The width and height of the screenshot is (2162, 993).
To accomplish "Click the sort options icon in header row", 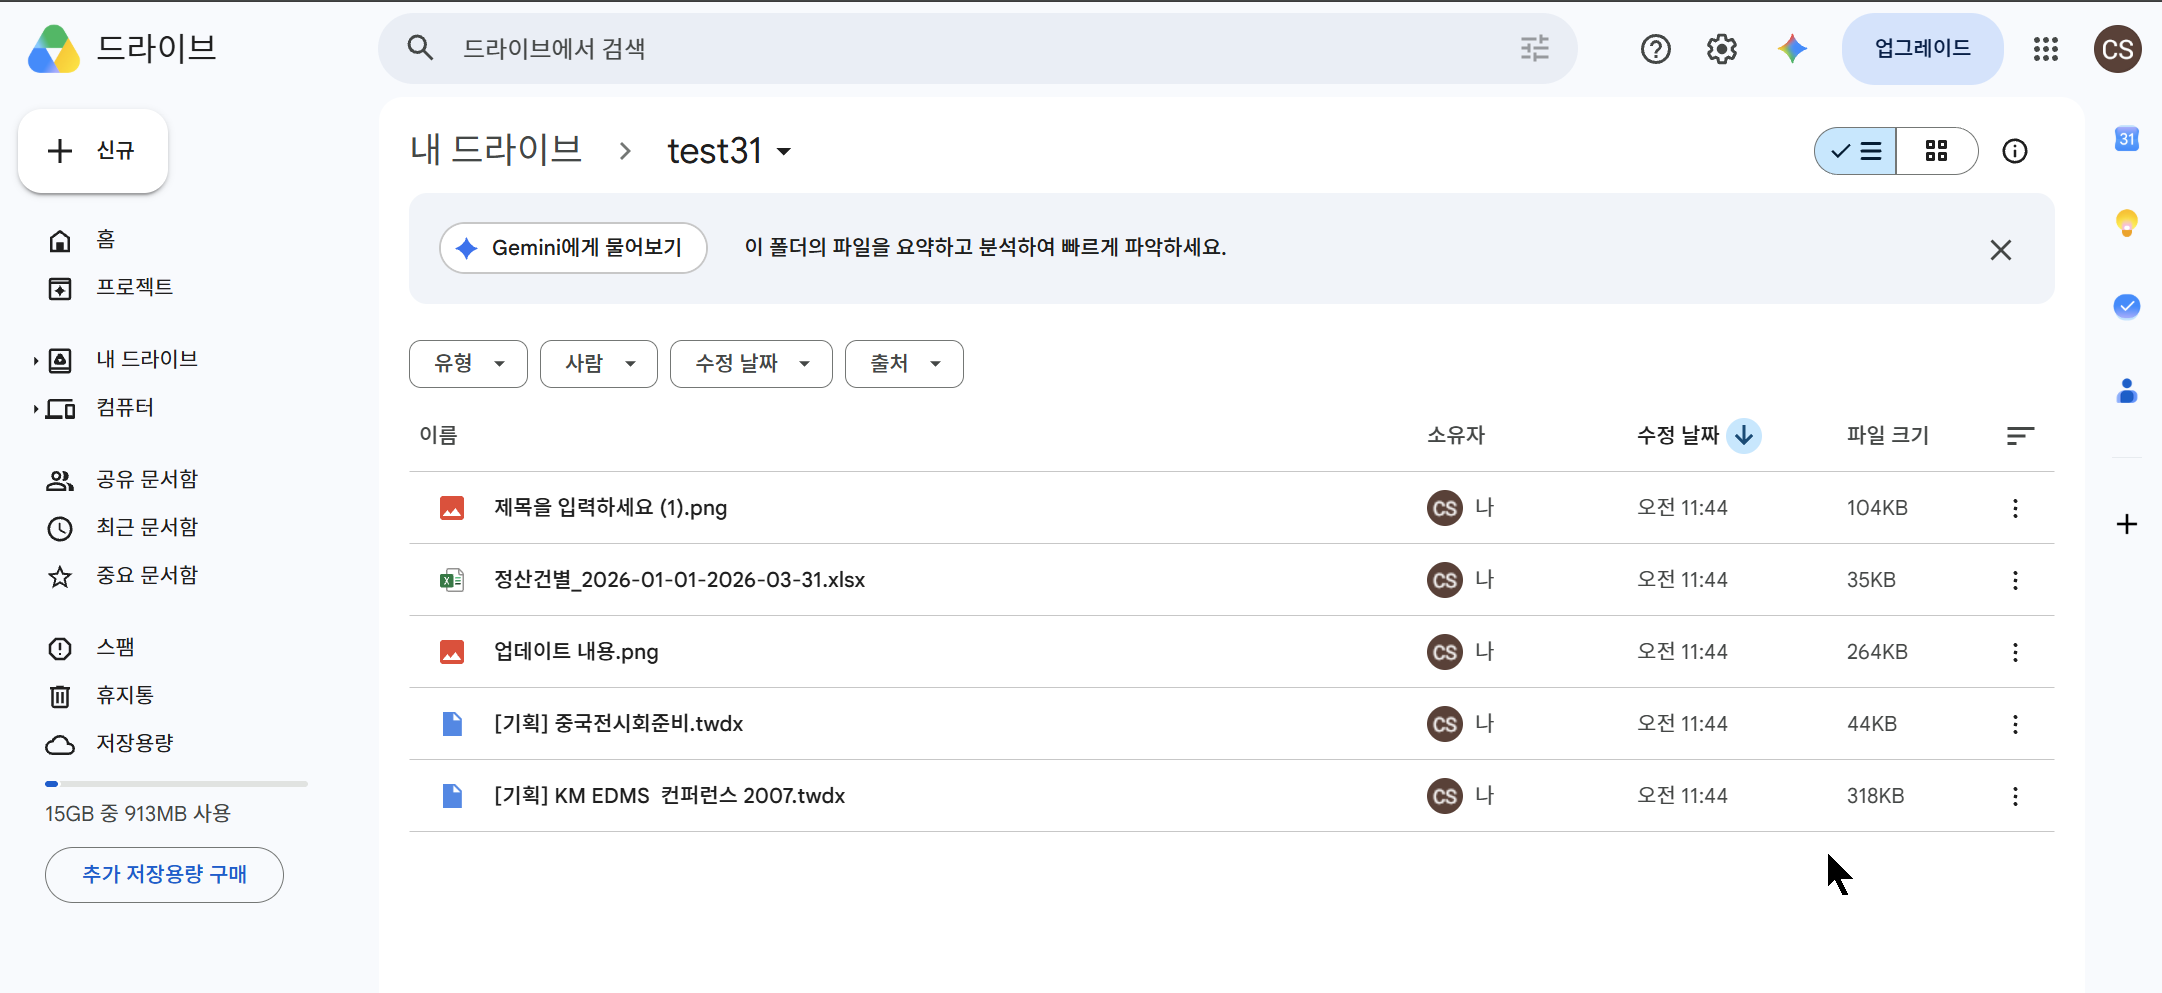I will (2020, 436).
